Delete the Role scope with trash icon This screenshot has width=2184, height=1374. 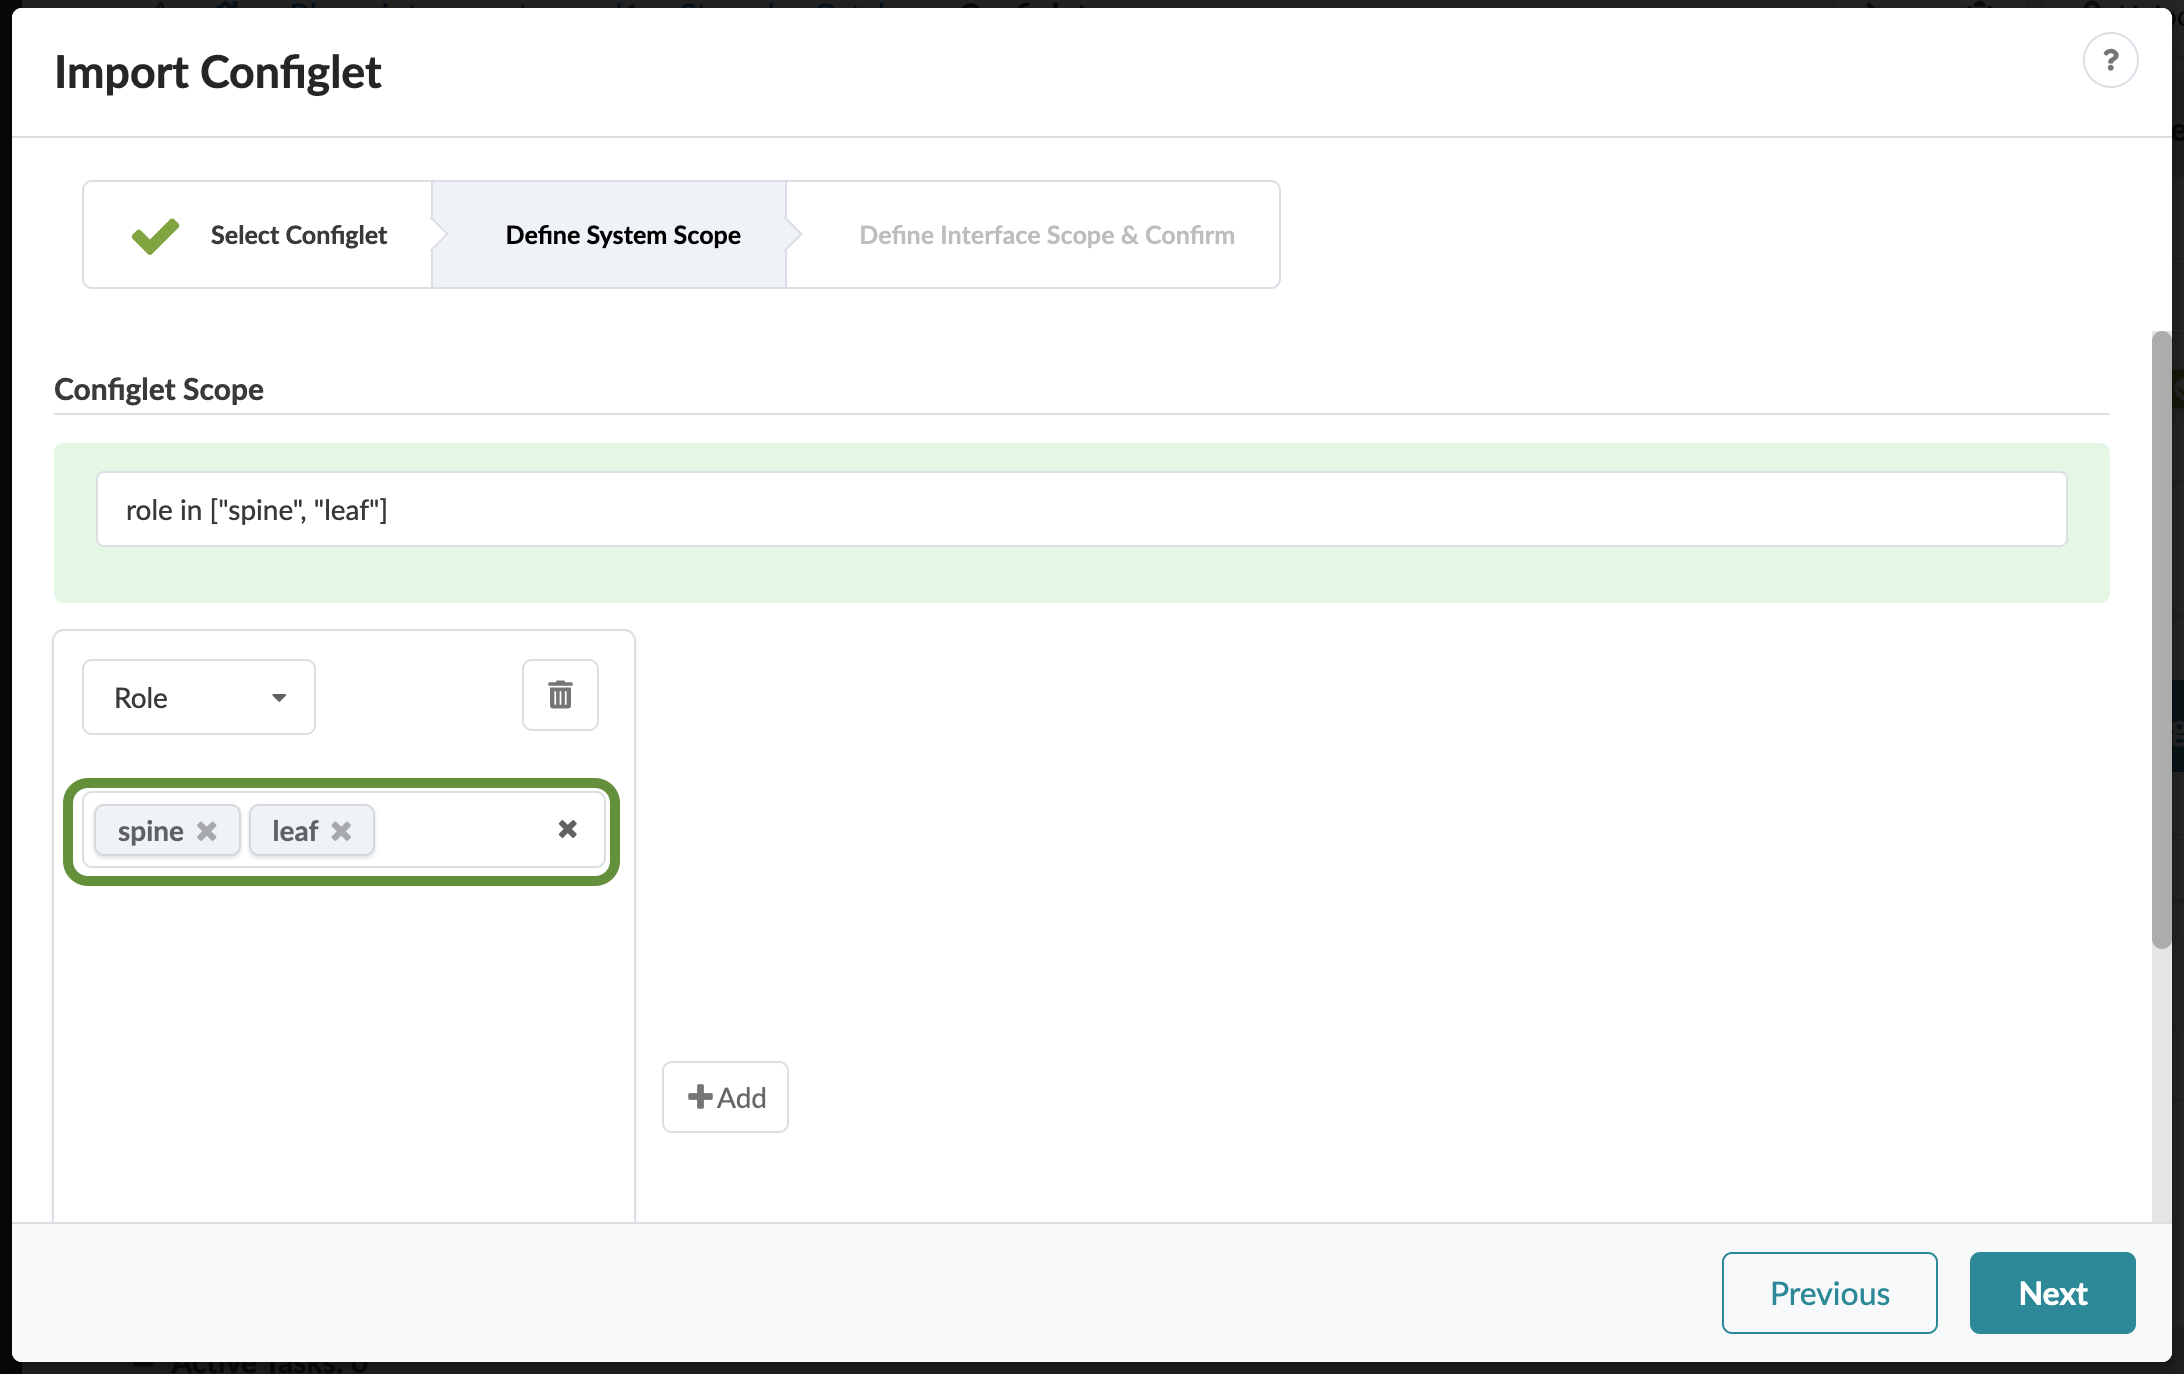[560, 695]
